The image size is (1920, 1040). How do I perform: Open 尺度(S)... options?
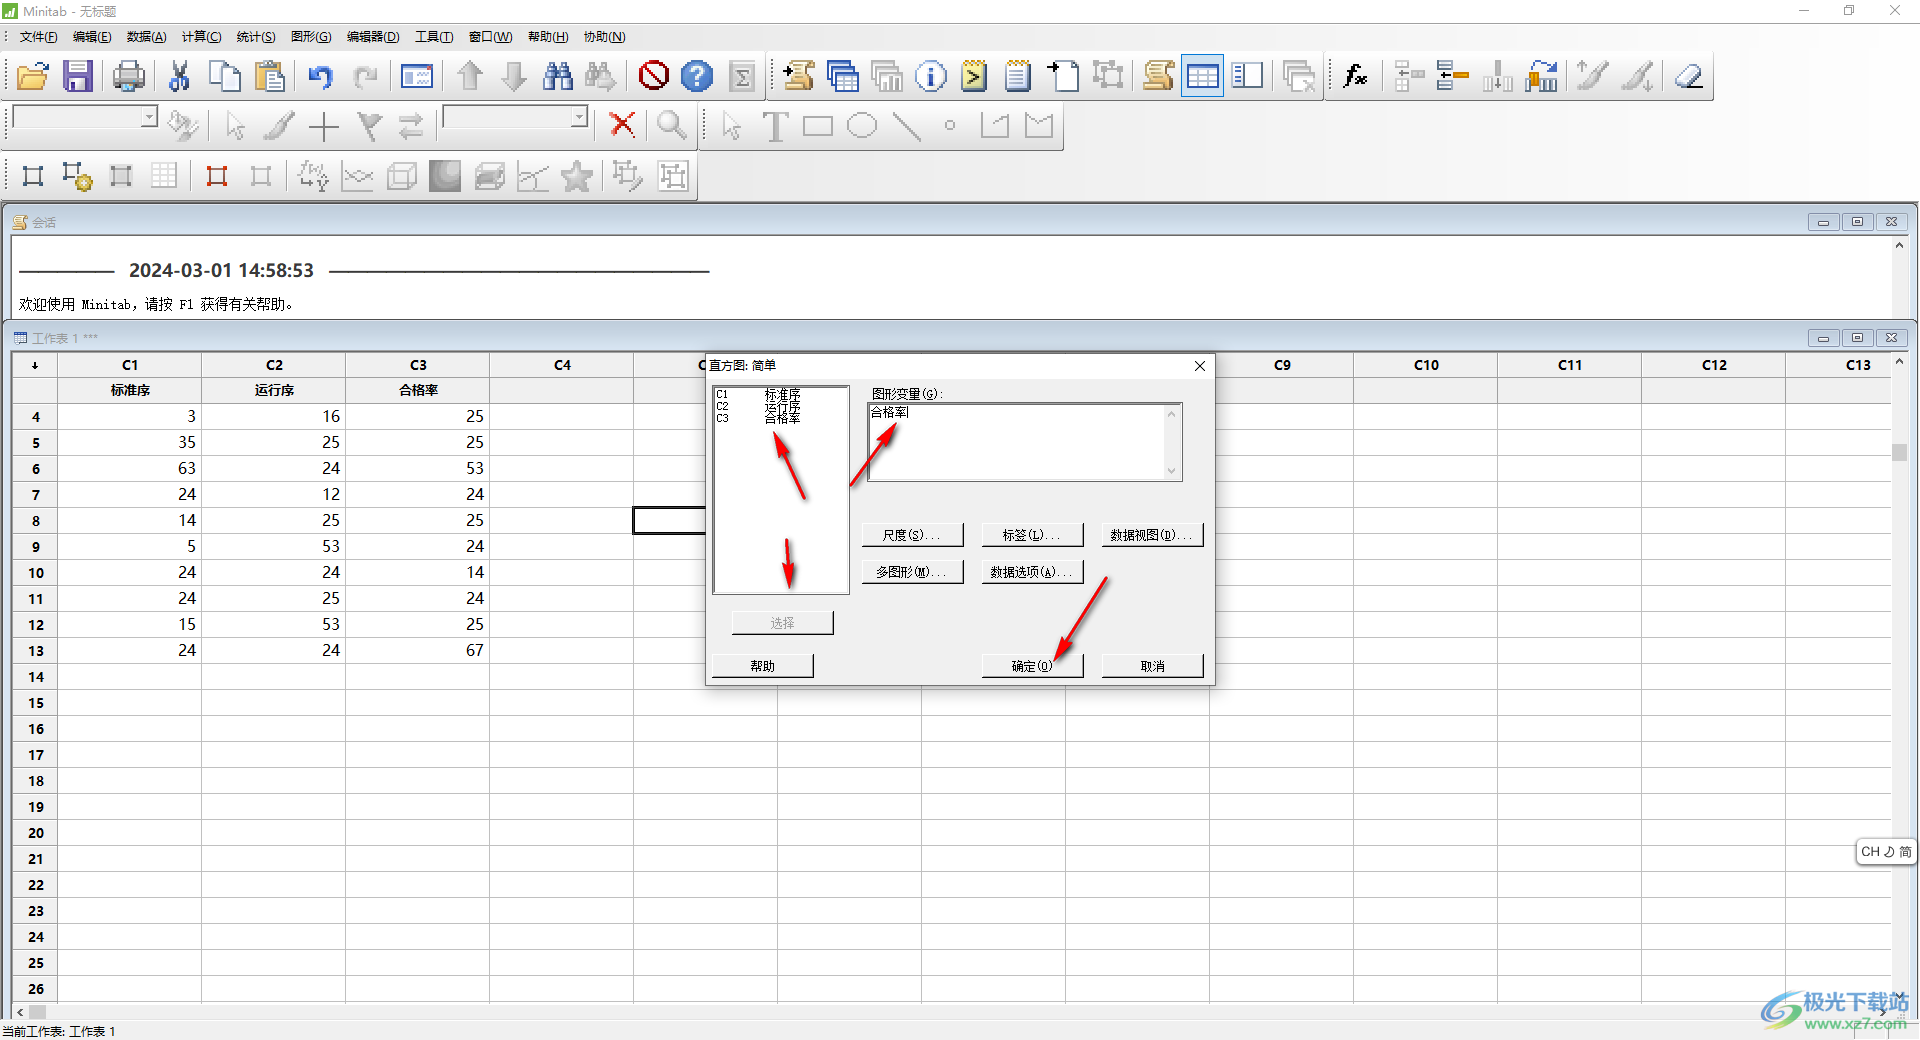click(912, 535)
